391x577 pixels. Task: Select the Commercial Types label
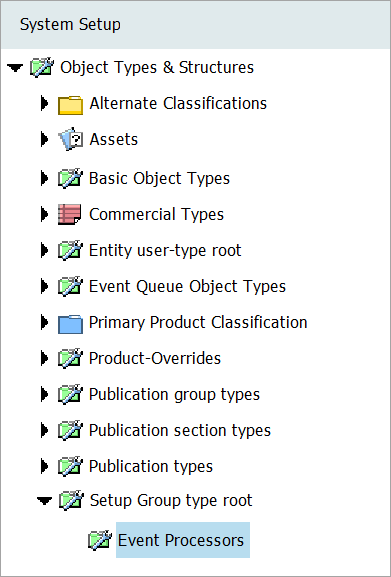[156, 215]
